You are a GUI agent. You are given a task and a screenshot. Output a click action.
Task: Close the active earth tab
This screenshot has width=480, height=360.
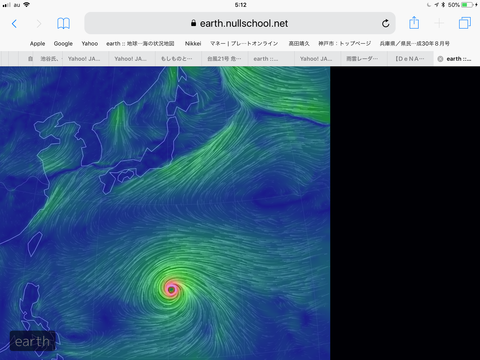point(440,59)
